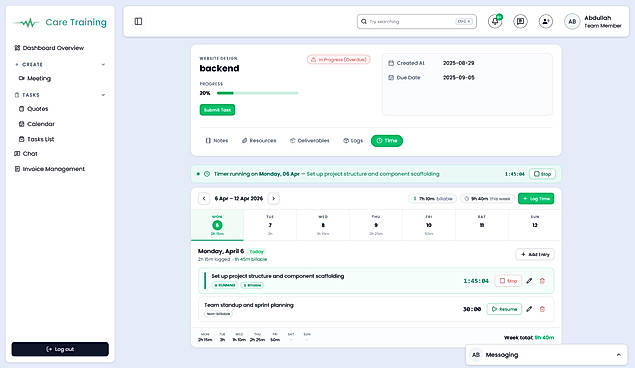Click the Created At value 2025-08-29
Image resolution: width=635 pixels, height=368 pixels.
click(458, 63)
